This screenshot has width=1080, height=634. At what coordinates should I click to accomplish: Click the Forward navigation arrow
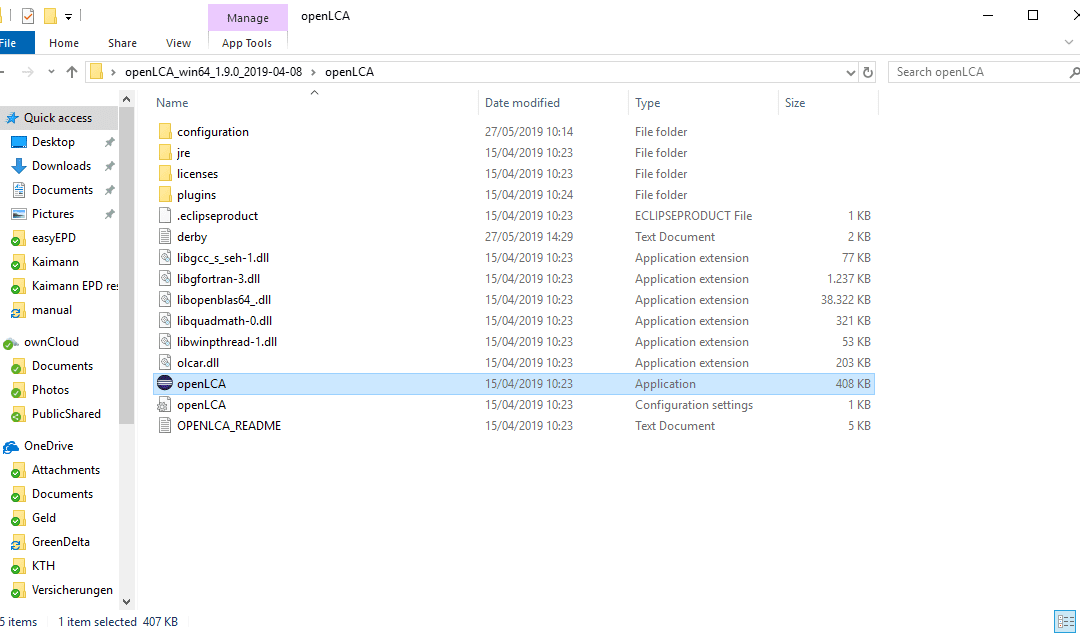point(28,72)
